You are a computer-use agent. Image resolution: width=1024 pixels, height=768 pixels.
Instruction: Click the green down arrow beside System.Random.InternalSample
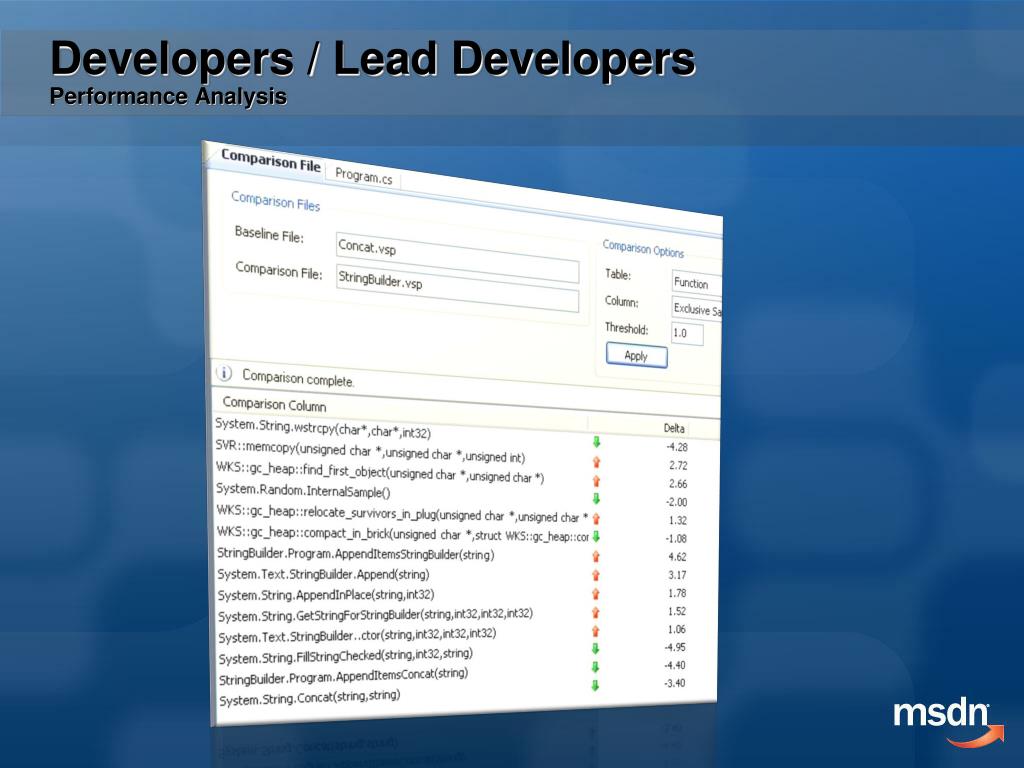(596, 499)
